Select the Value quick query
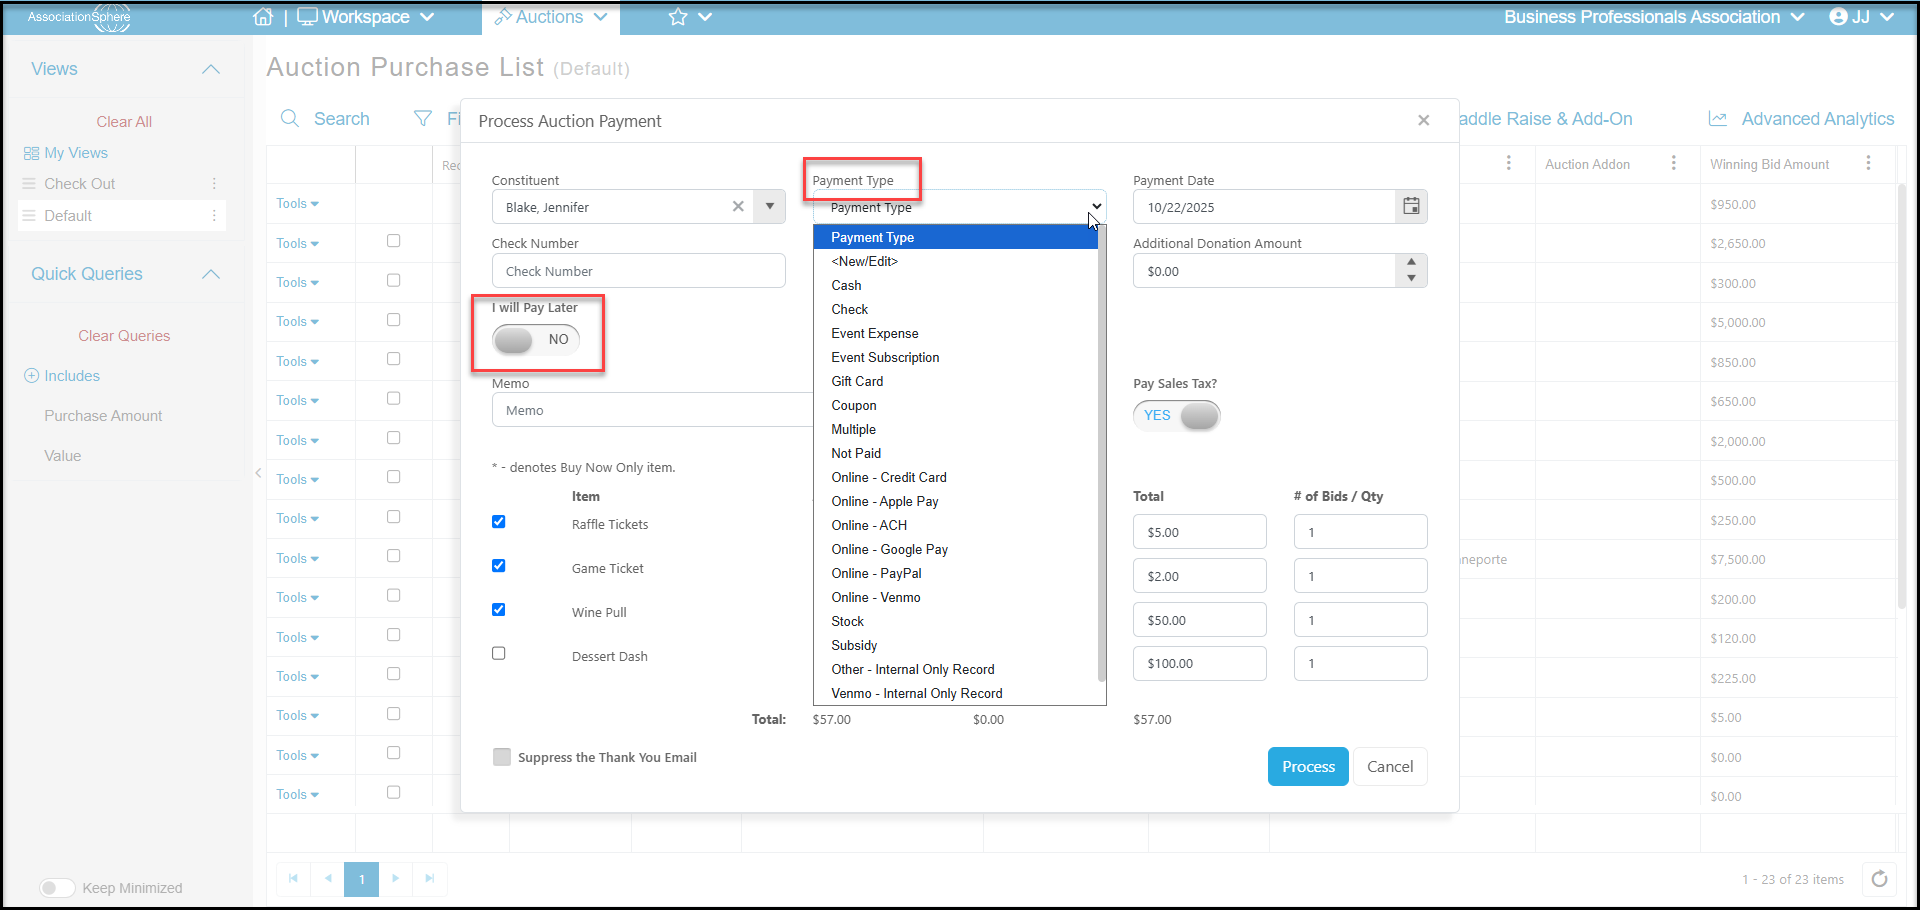 [x=62, y=456]
